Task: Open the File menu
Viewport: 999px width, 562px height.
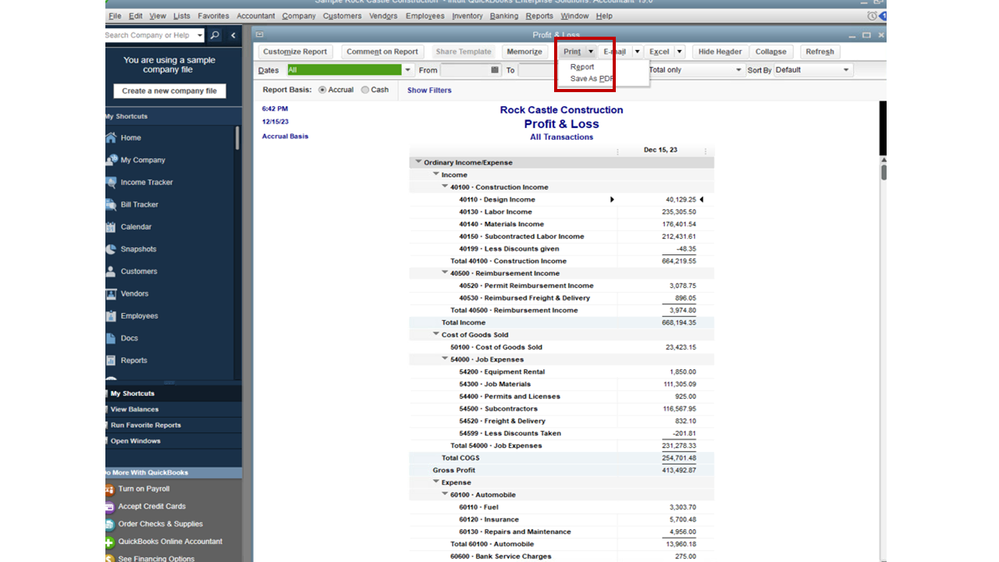Action: pos(115,16)
